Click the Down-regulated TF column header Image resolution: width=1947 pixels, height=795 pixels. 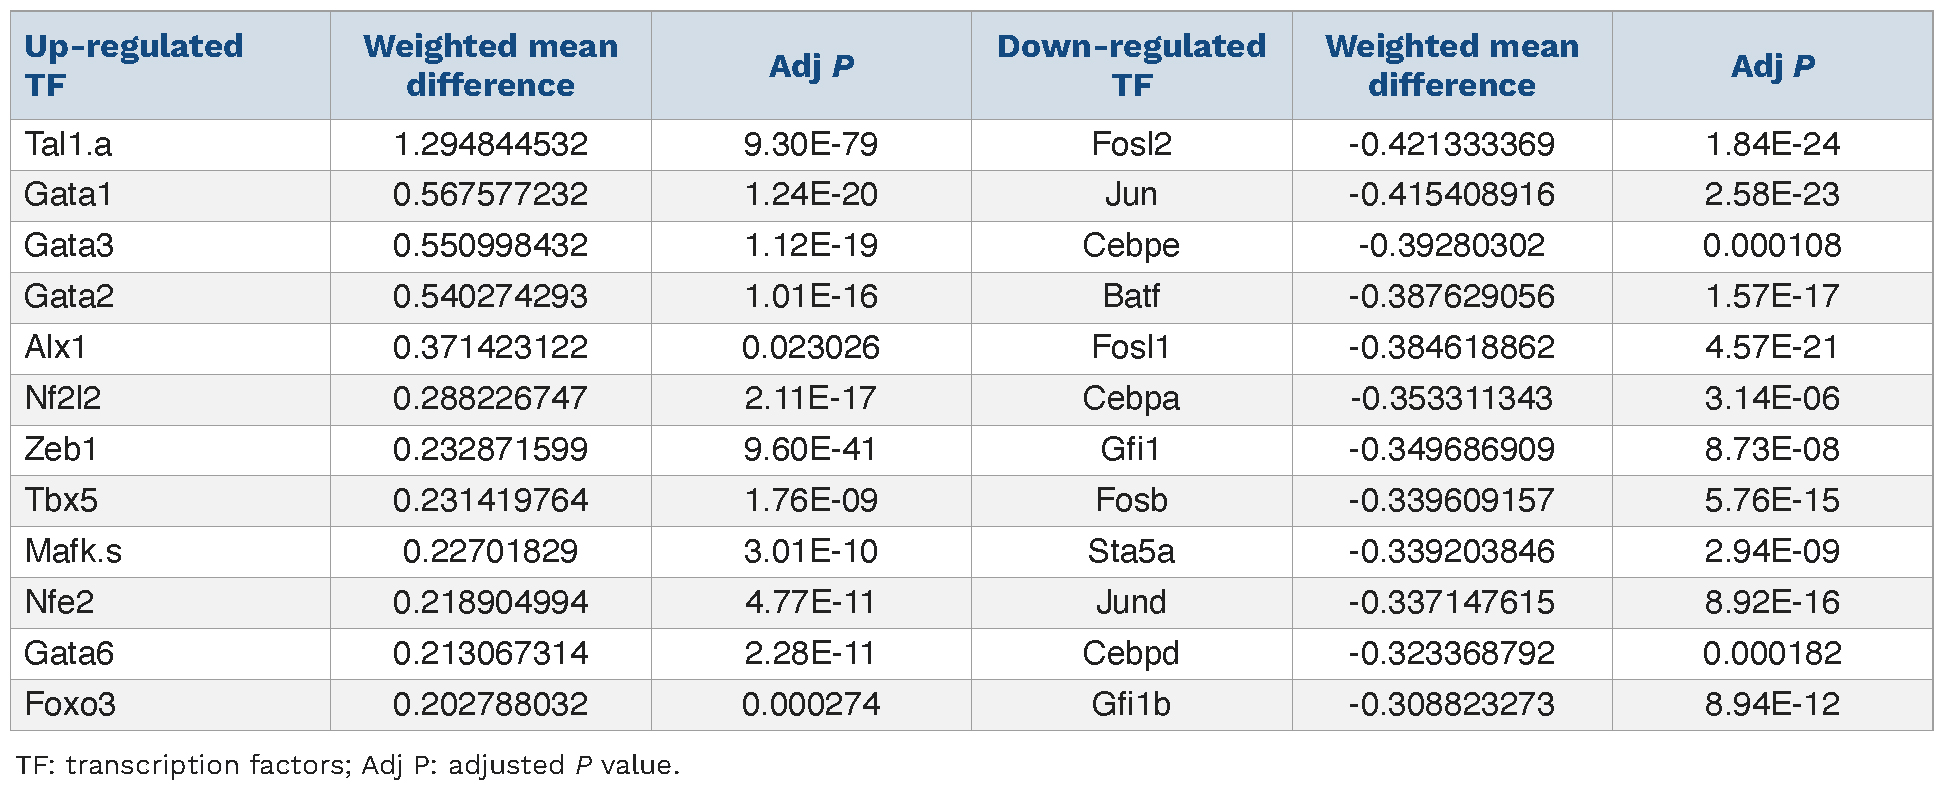pyautogui.click(x=1131, y=65)
